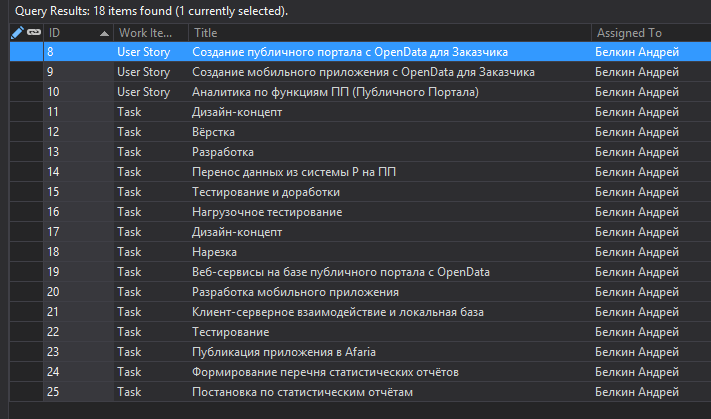
Task: Select 'Постановка по статистическим отчётам' title
Action: pyautogui.click(x=302, y=392)
